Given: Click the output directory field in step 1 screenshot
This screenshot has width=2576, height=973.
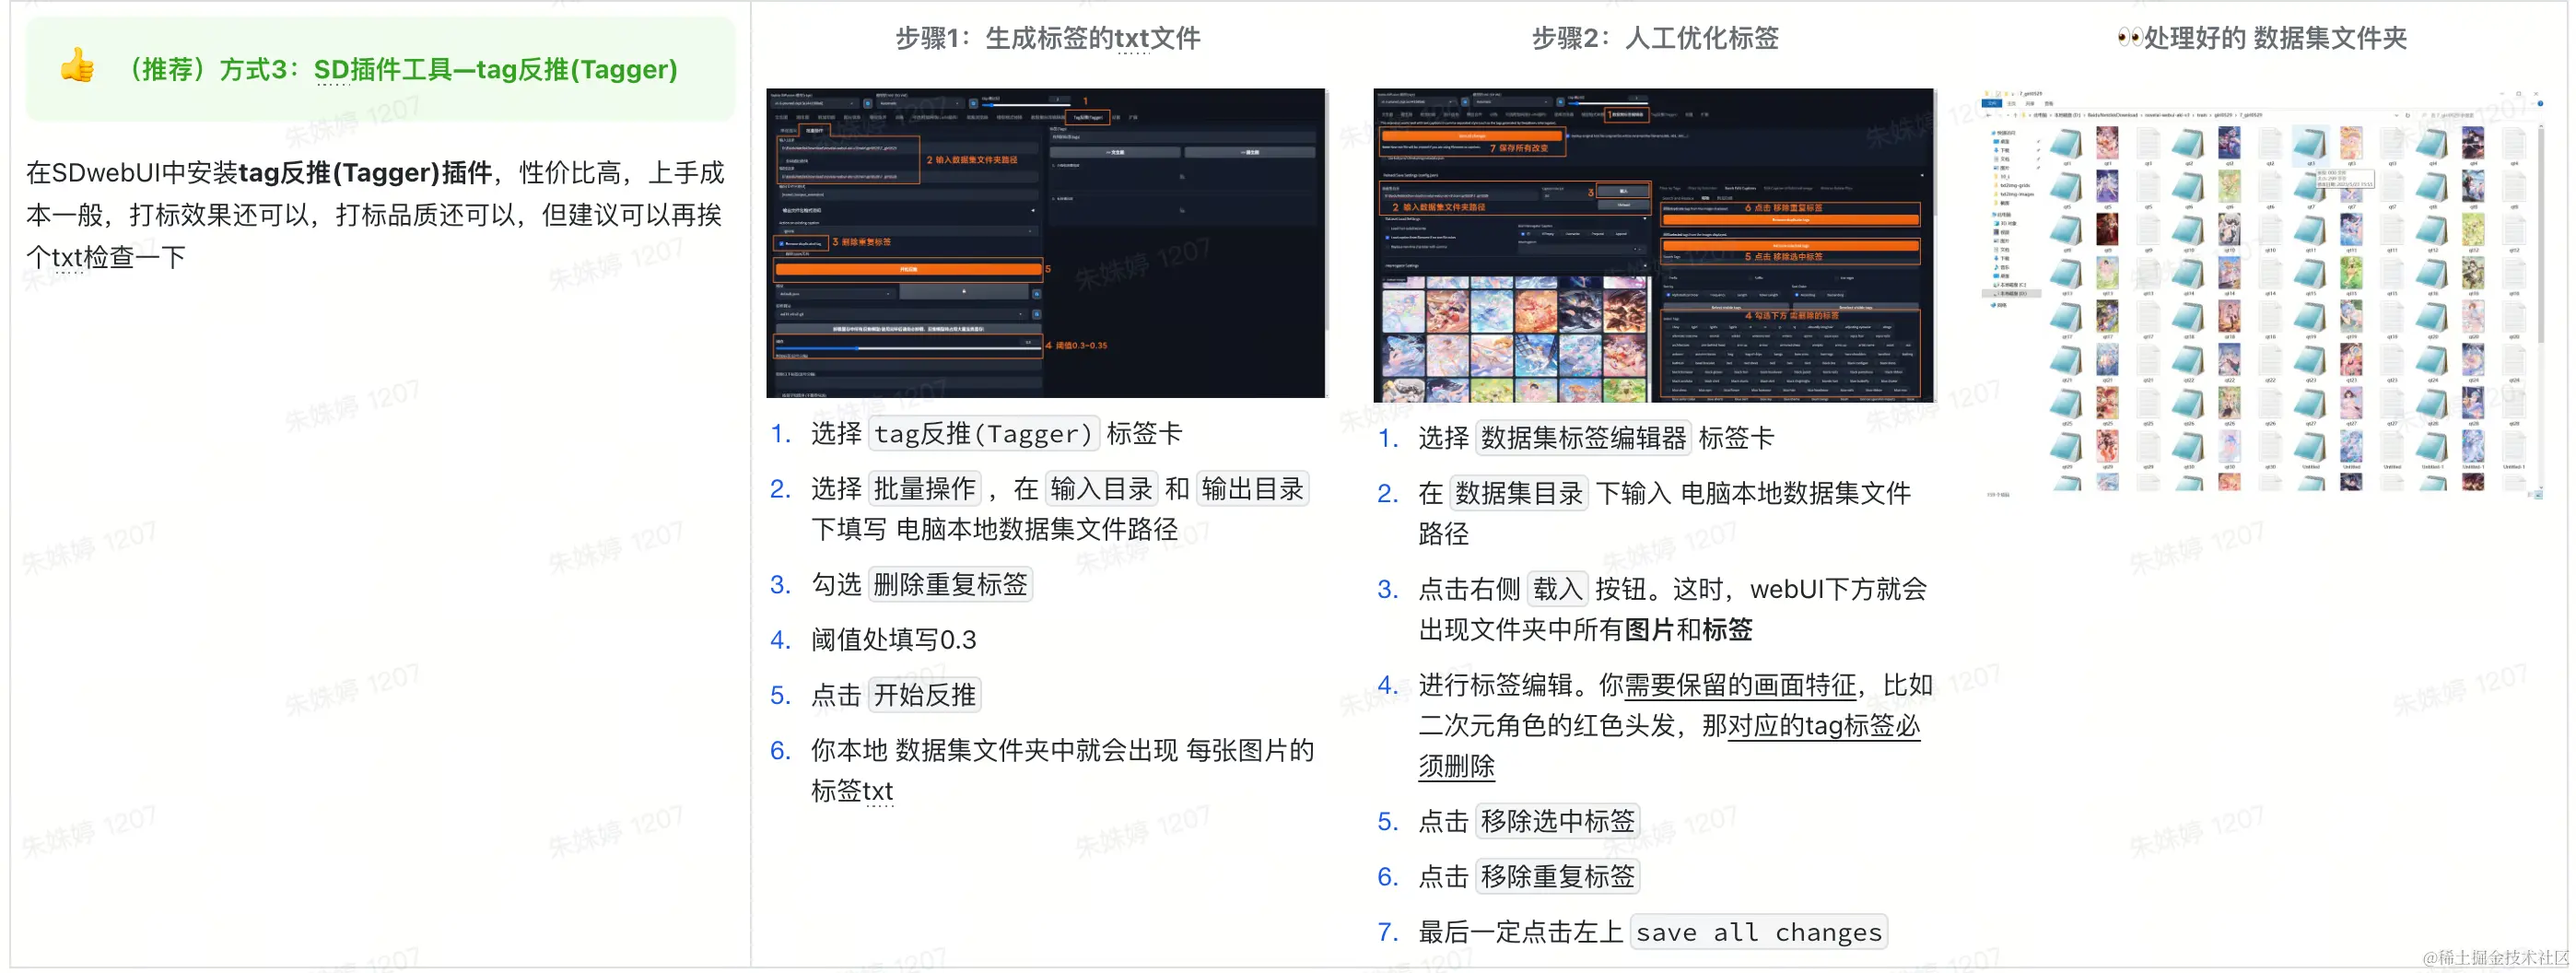Looking at the screenshot, I should pos(909,177).
